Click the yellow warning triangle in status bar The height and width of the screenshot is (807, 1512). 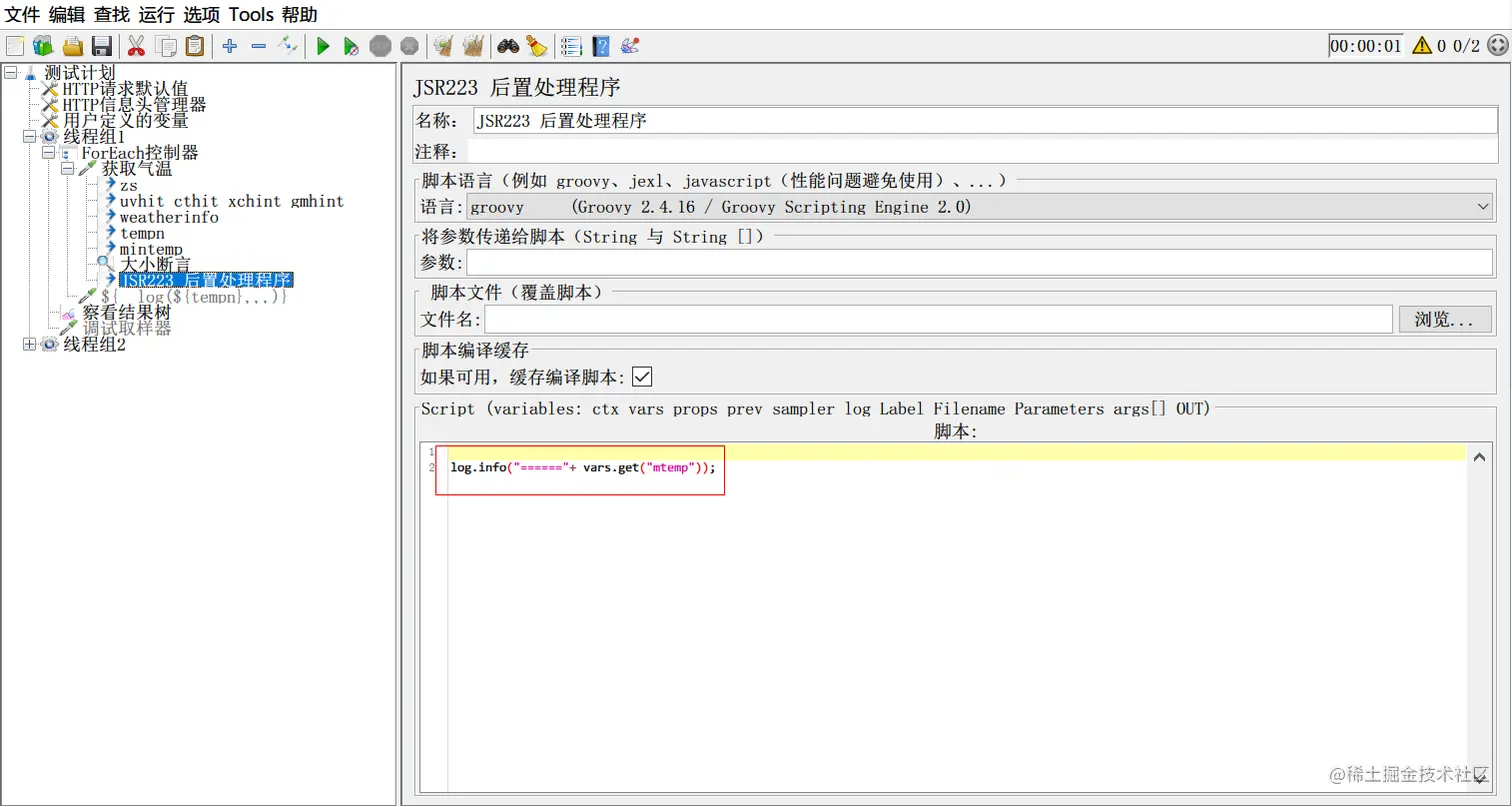[1422, 45]
